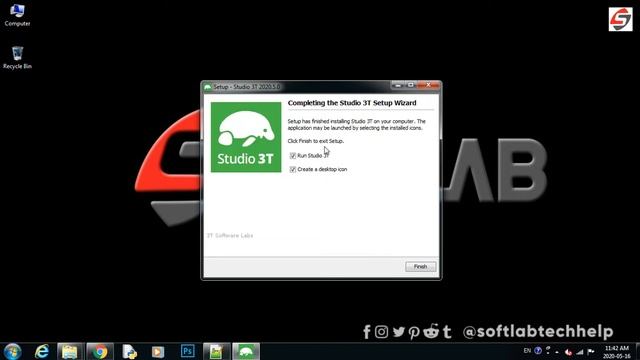Open Google Chrome from the taskbar
This screenshot has width=640, height=360.
99,351
